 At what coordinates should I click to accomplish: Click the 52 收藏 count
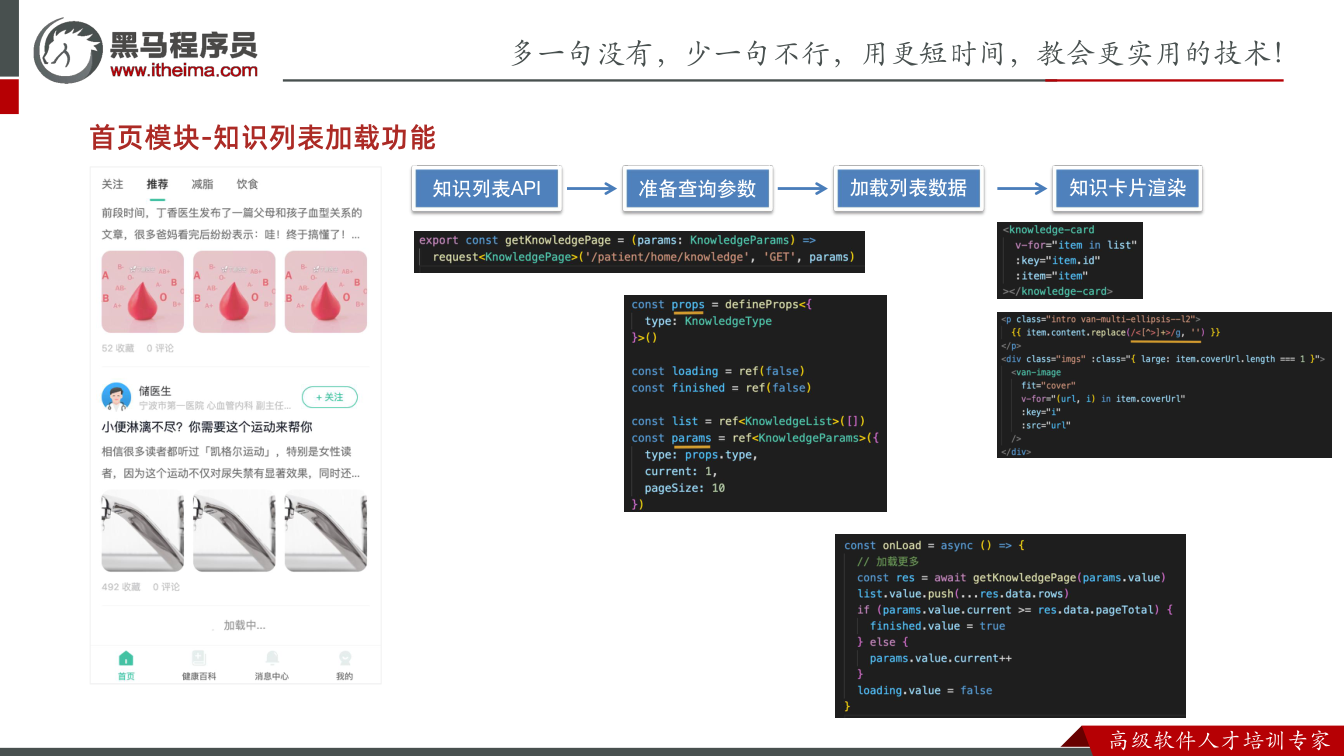tap(117, 348)
